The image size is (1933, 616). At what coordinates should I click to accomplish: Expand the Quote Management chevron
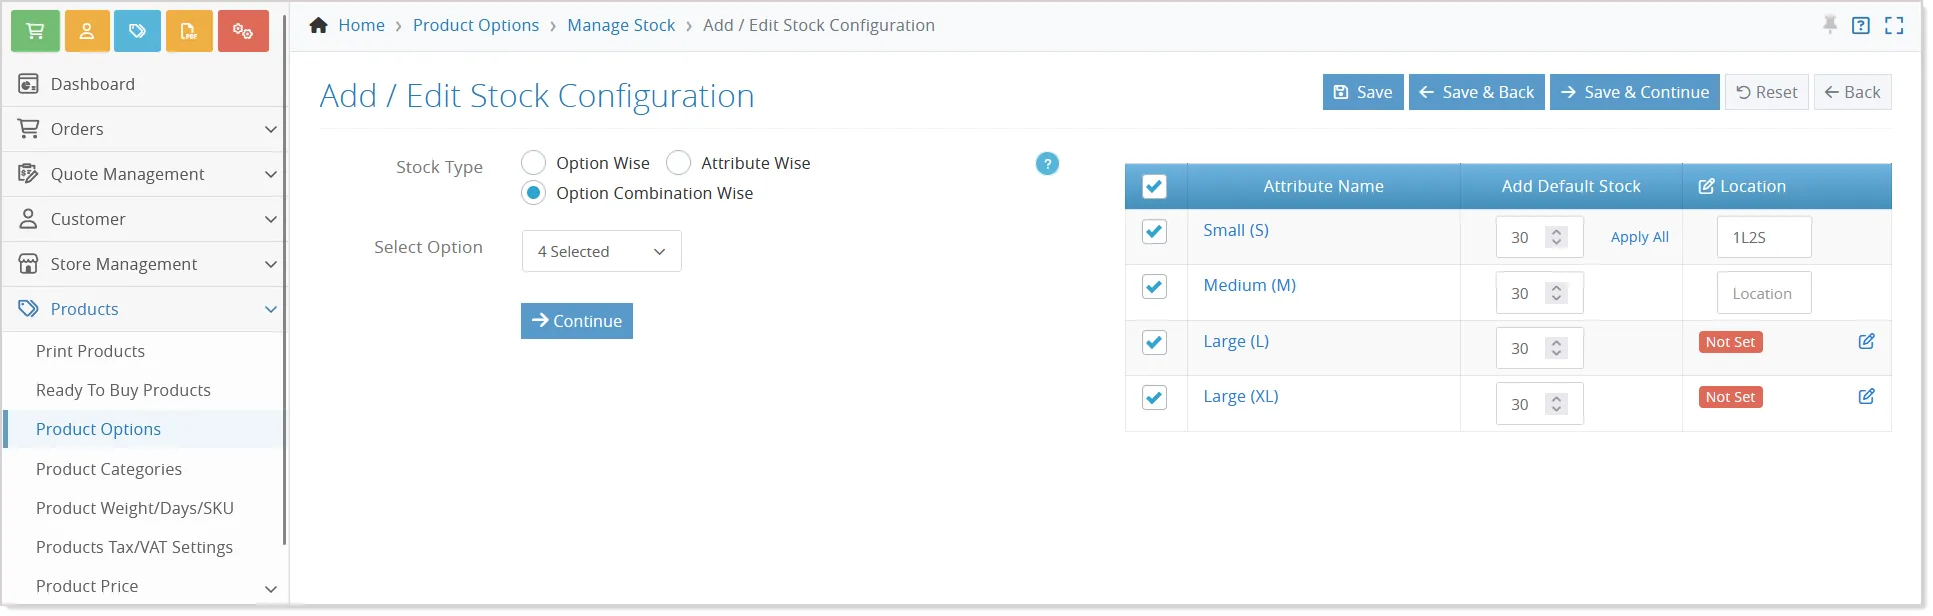click(x=270, y=174)
